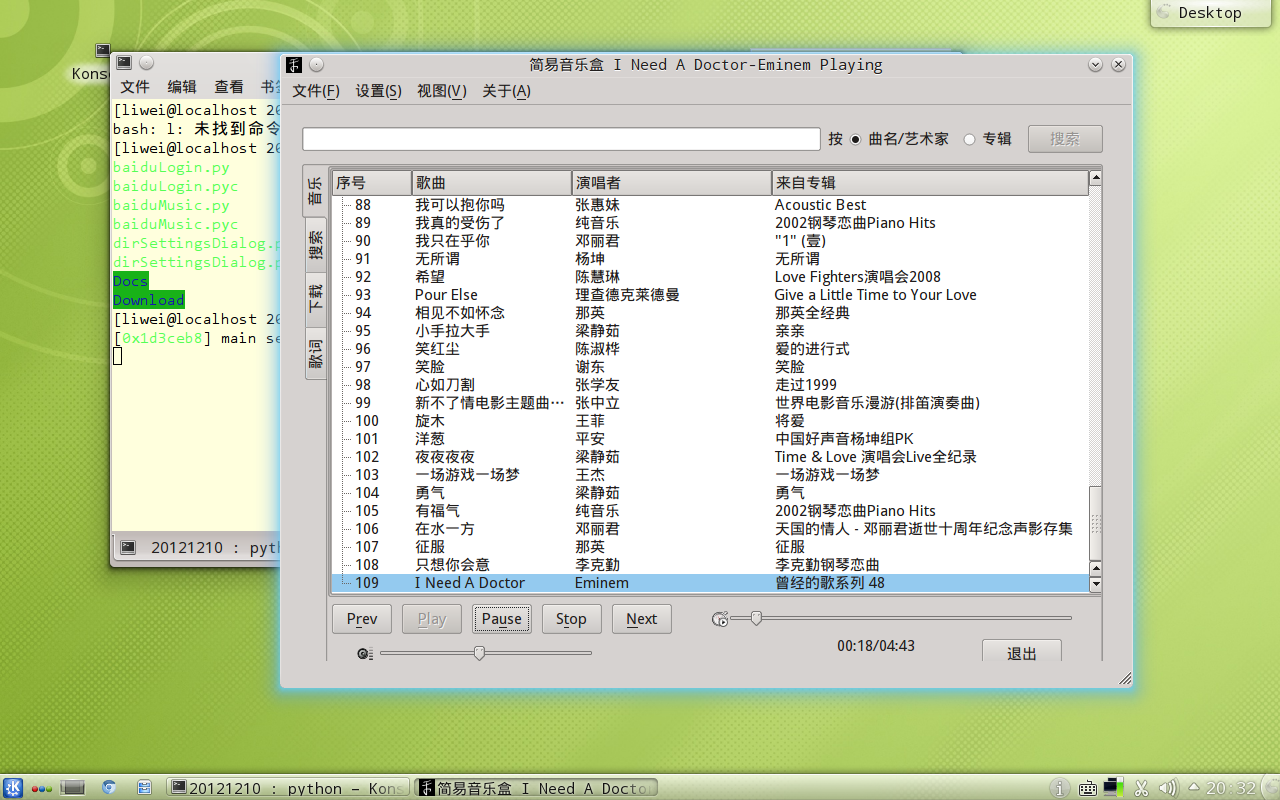Sort by the 歌曲 column header
This screenshot has height=800, width=1280.
tap(491, 183)
